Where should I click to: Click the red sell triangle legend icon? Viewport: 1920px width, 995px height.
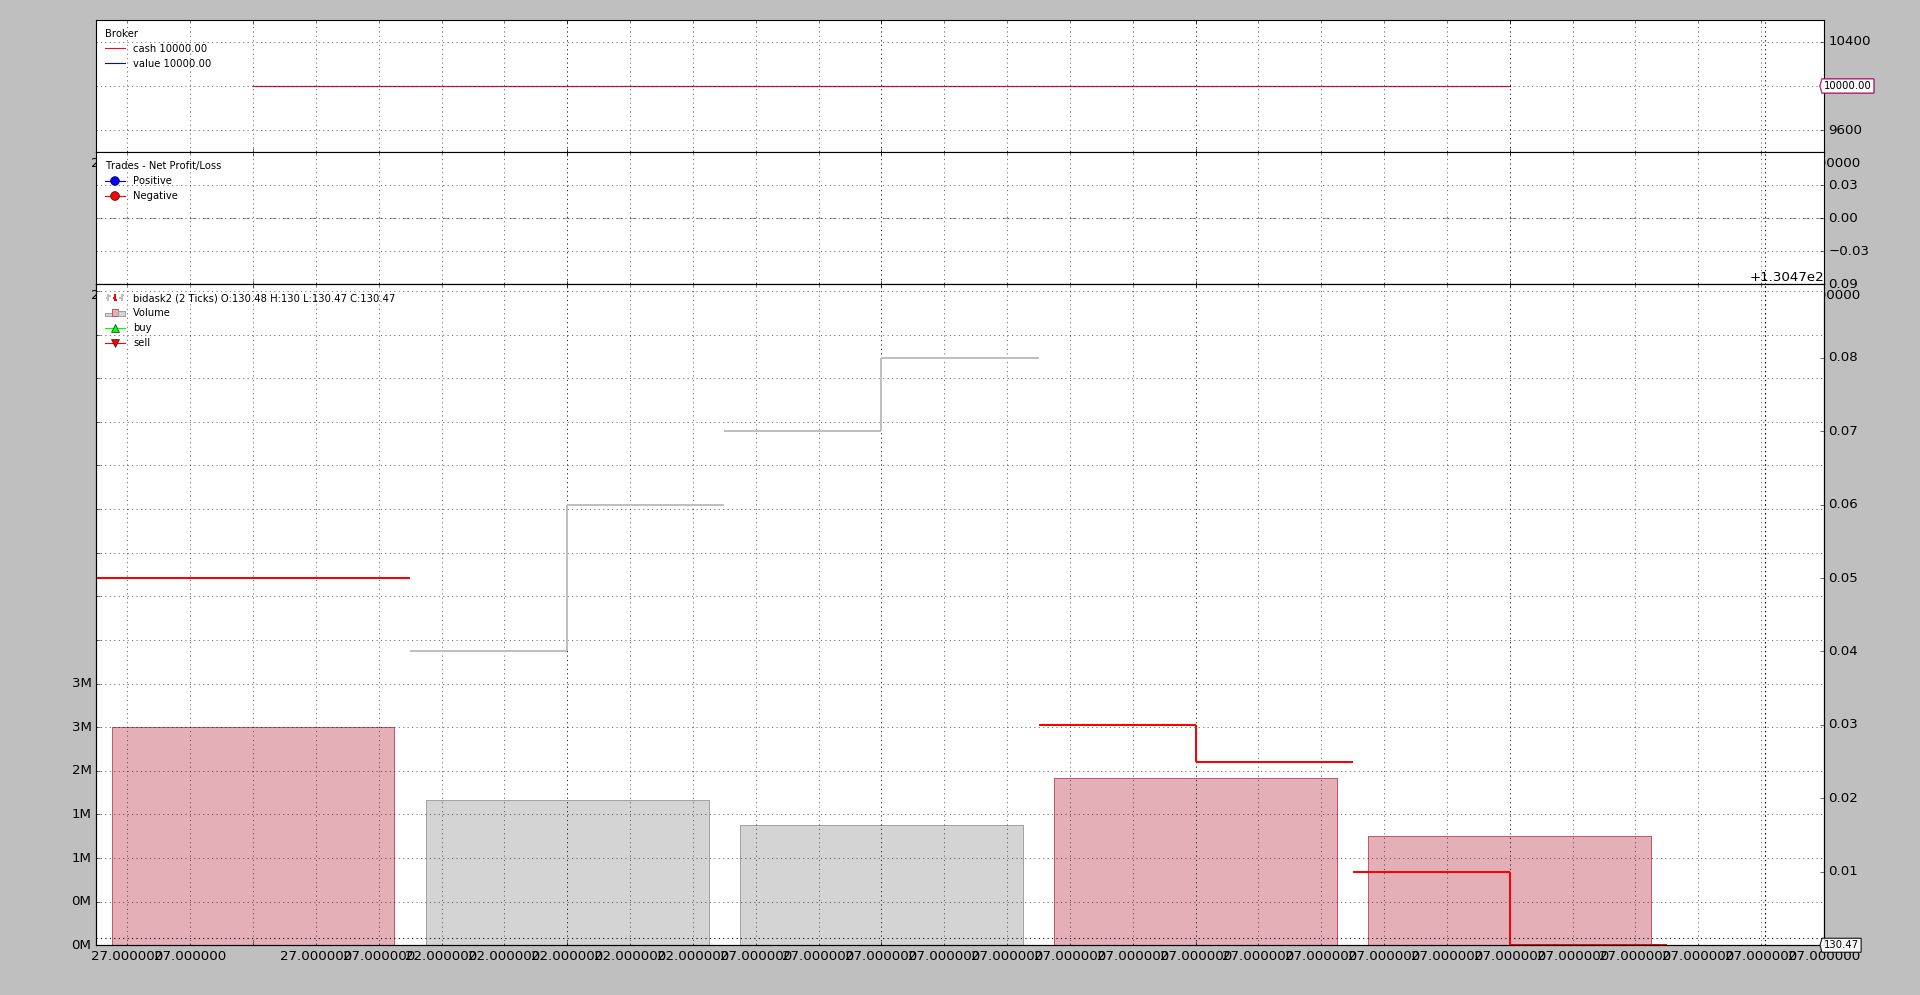115,343
